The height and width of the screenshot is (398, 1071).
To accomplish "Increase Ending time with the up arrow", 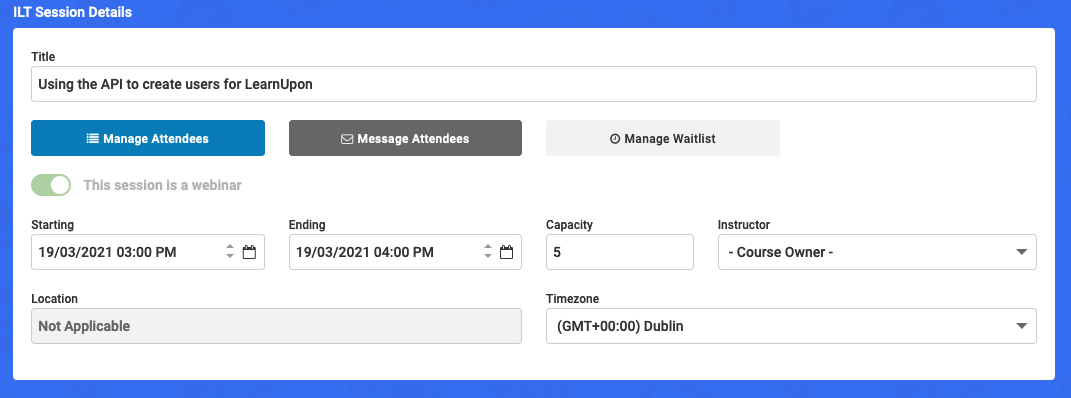I will 488,247.
